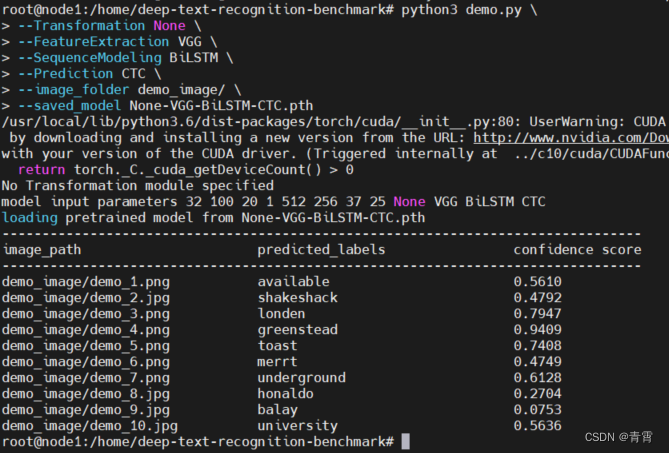
Task: Click the terminal cursor at the last prompt
Action: (404, 441)
